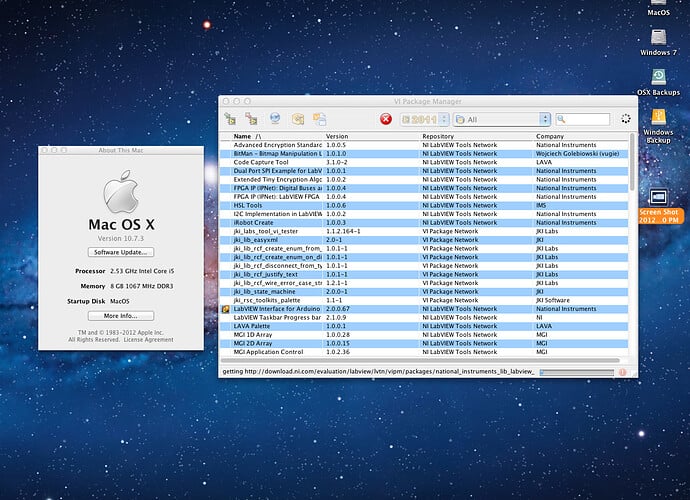
Task: Select jki_labs_tool_vi_tester row
Action: coord(424,231)
